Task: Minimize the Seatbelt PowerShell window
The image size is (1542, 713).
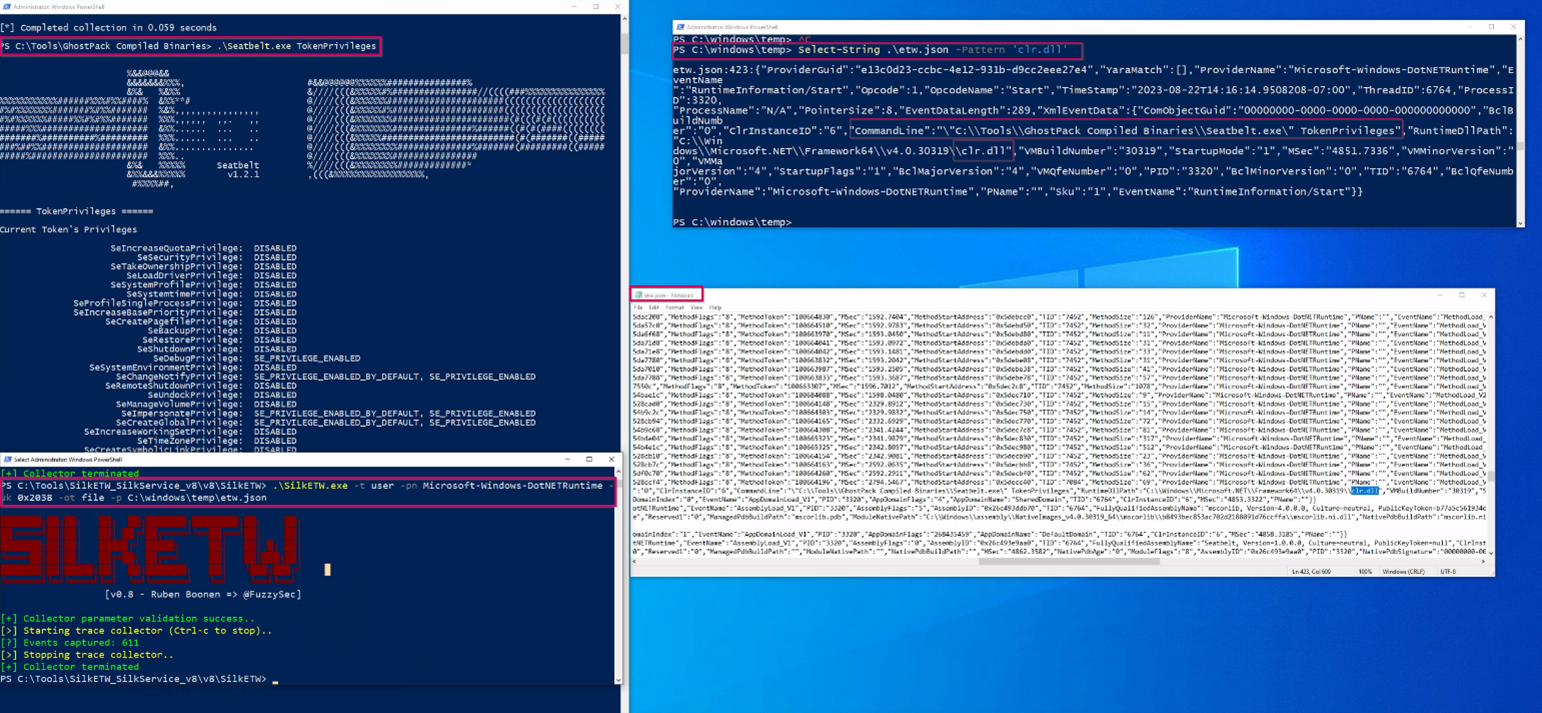Action: coord(574,6)
